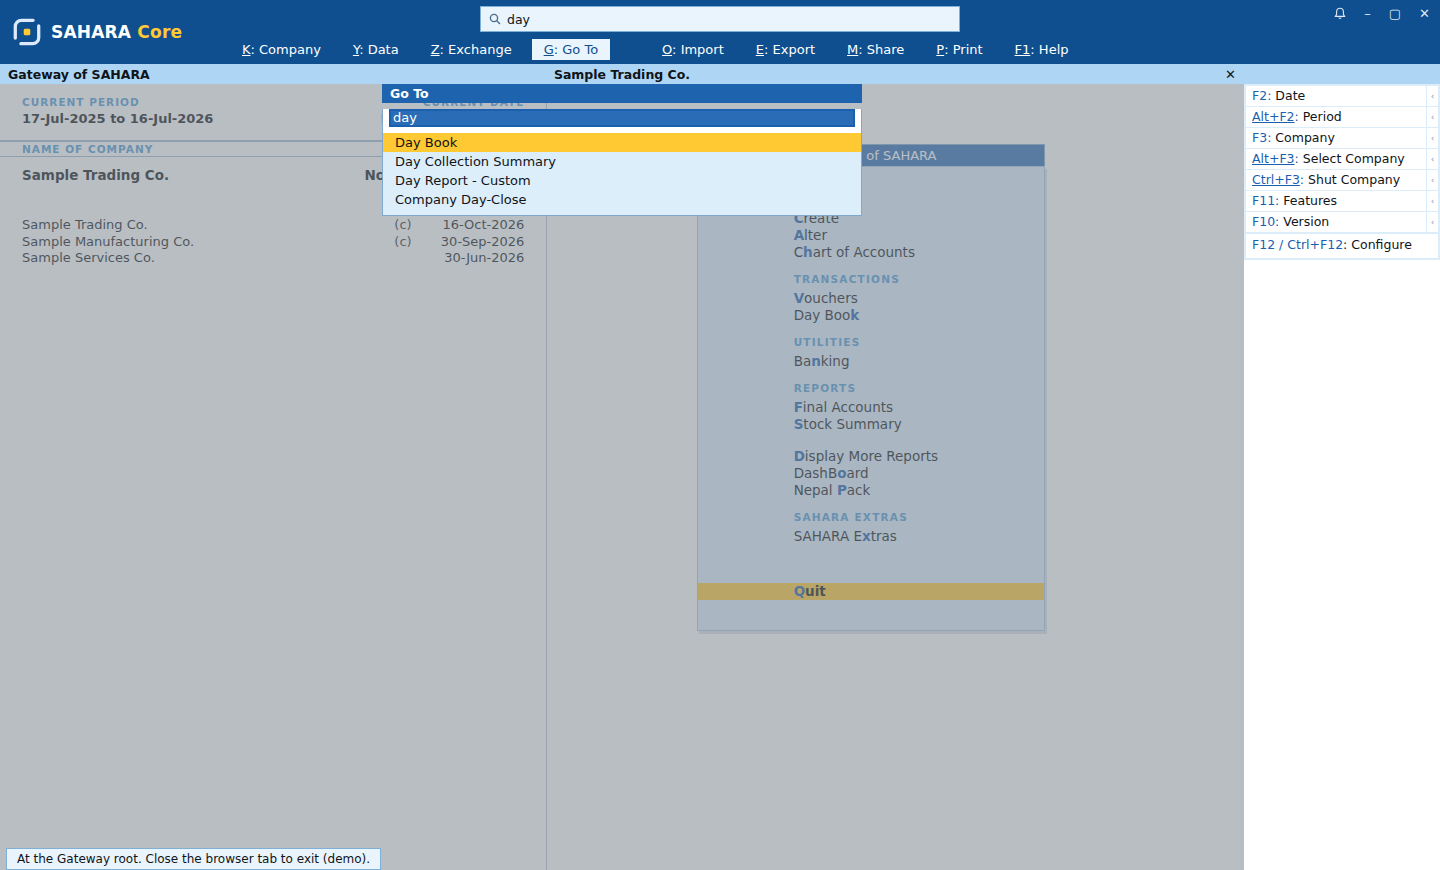
Task: Click Ctrl+F3: Shut Company button
Action: [x=1335, y=180]
